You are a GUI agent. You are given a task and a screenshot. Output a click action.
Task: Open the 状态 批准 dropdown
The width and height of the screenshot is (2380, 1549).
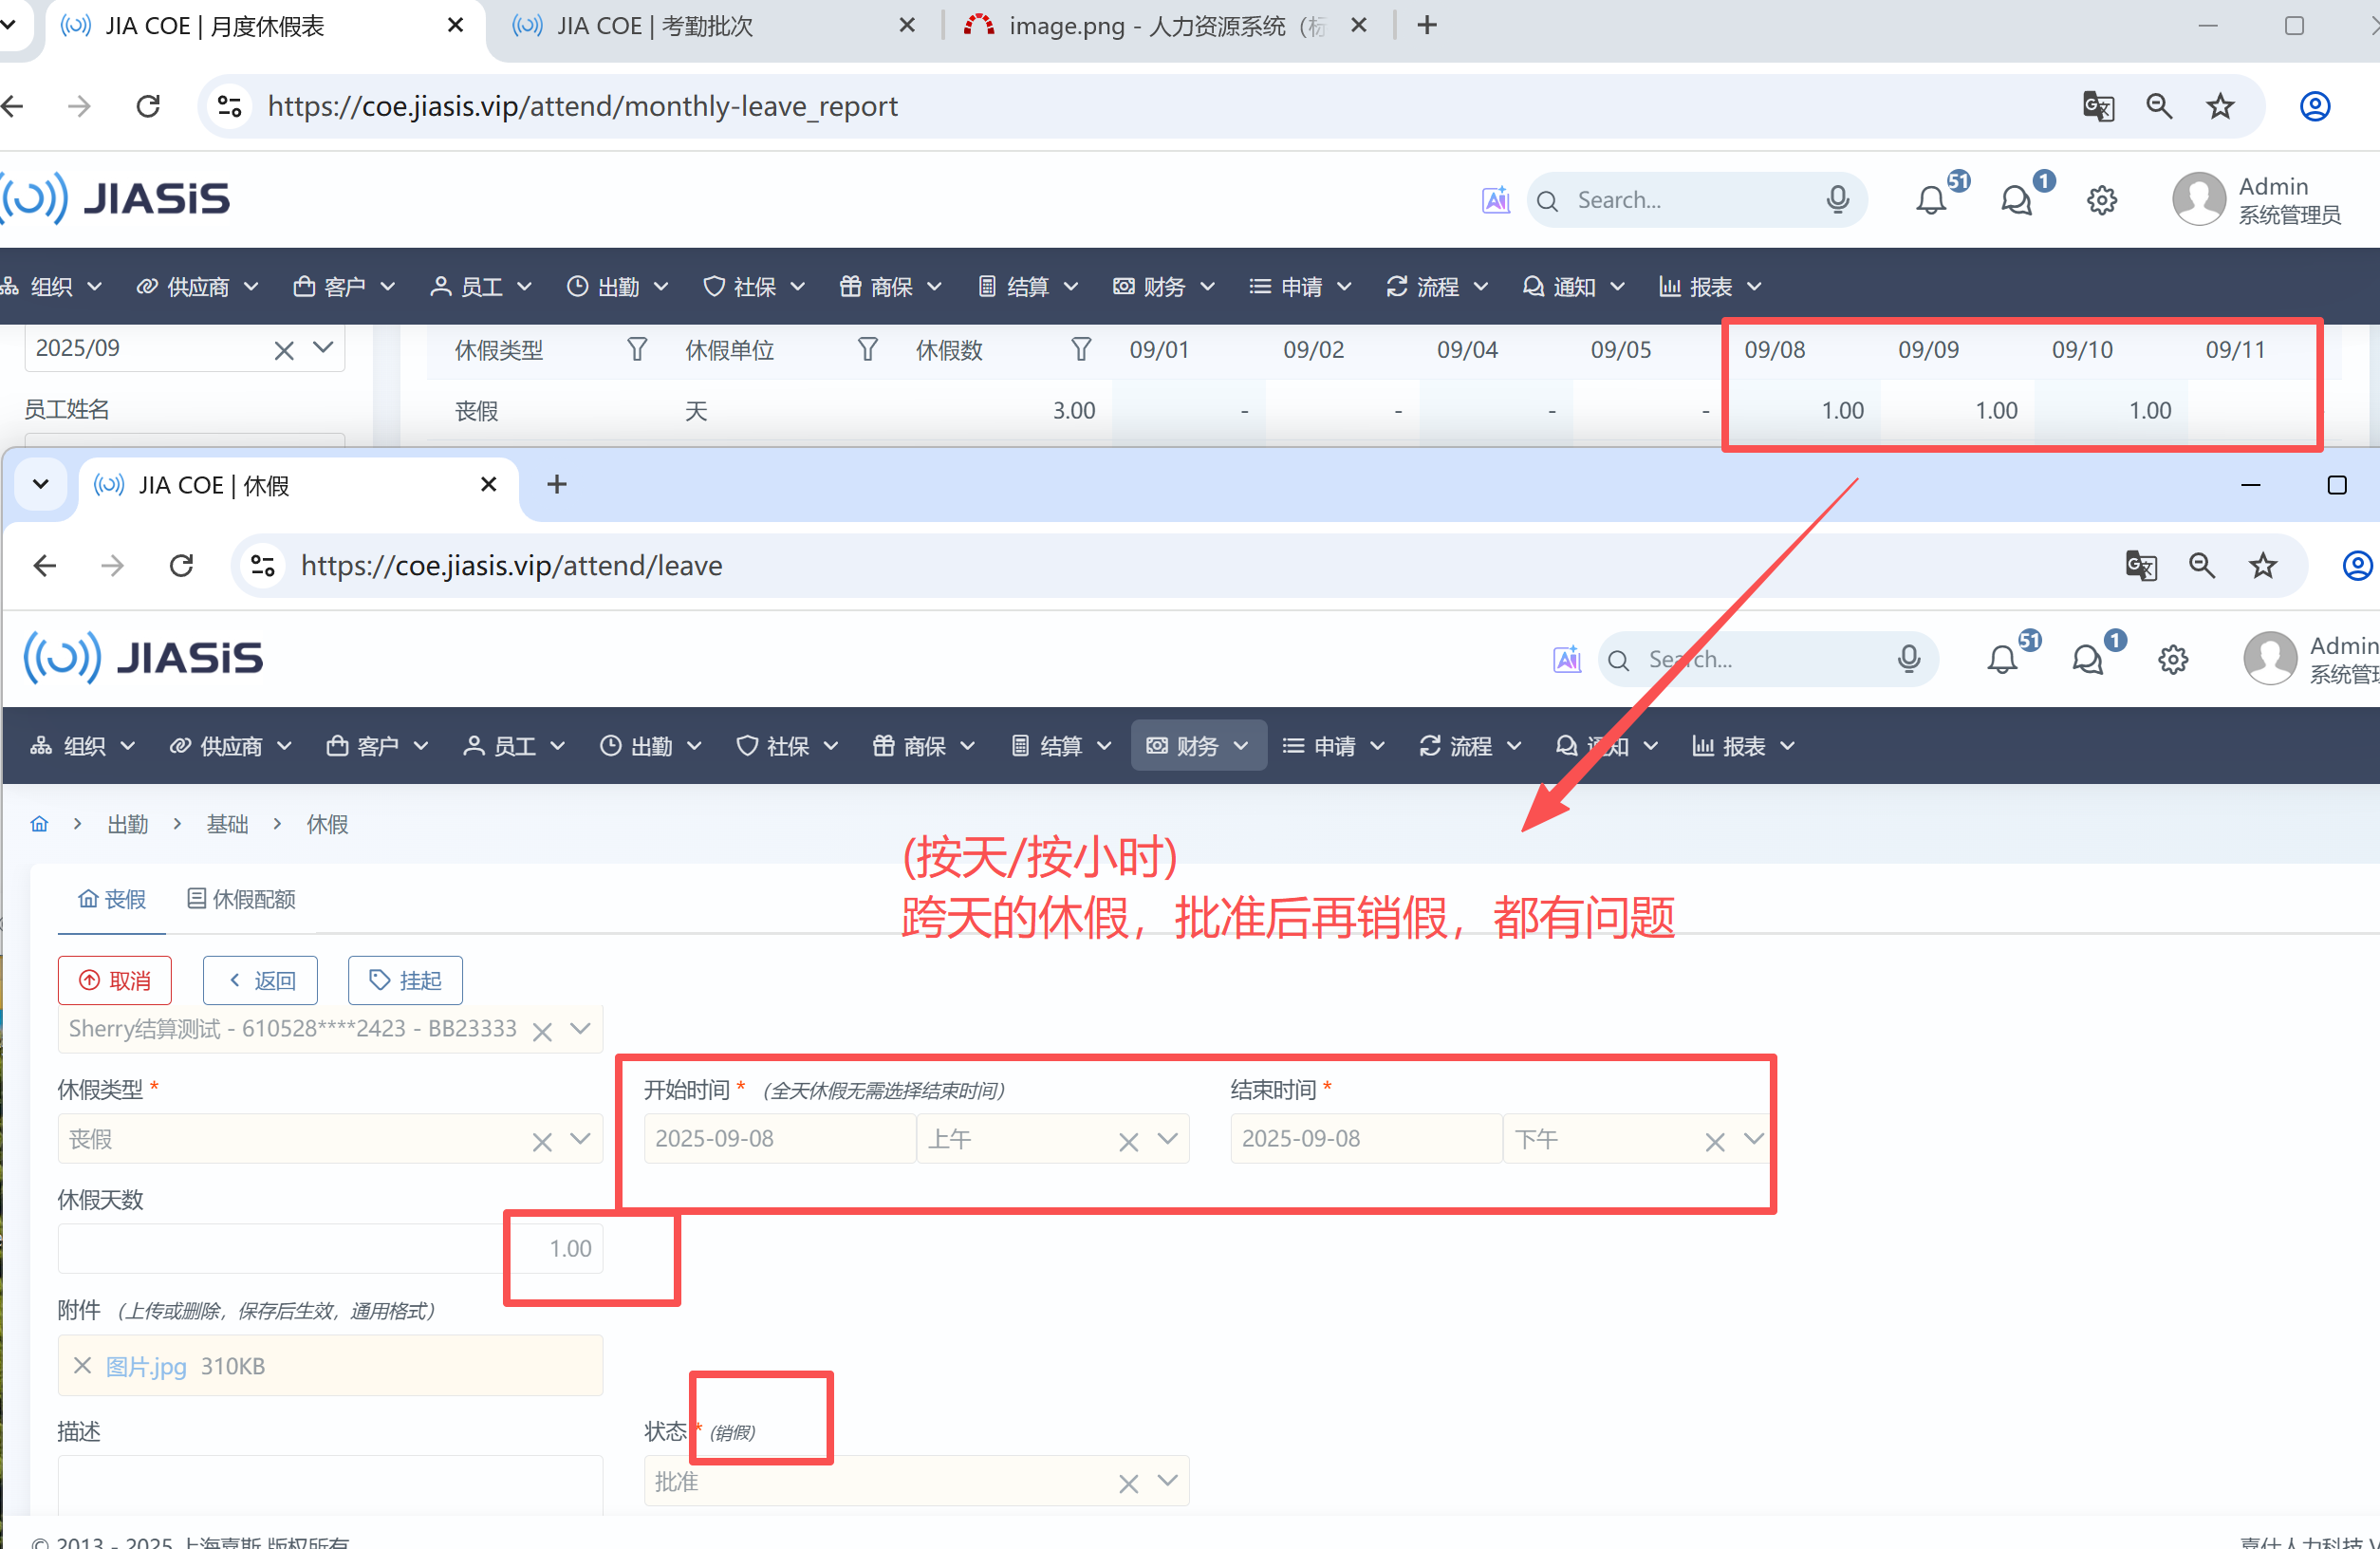(x=1167, y=1481)
